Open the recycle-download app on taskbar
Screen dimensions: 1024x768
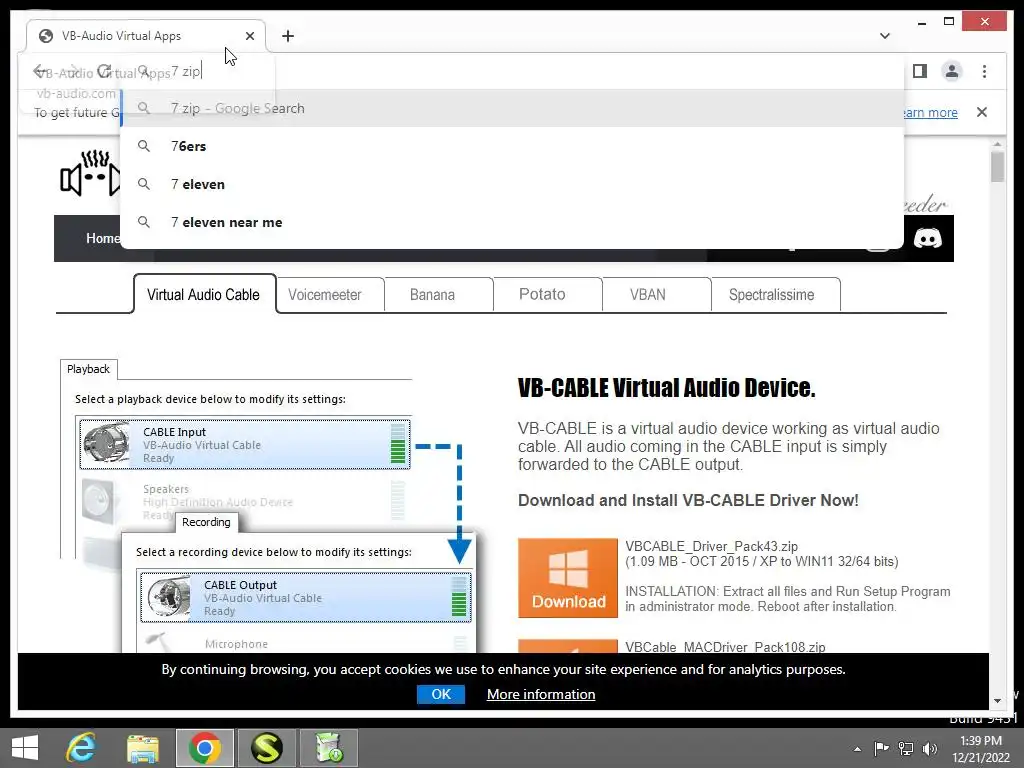tap(328, 748)
